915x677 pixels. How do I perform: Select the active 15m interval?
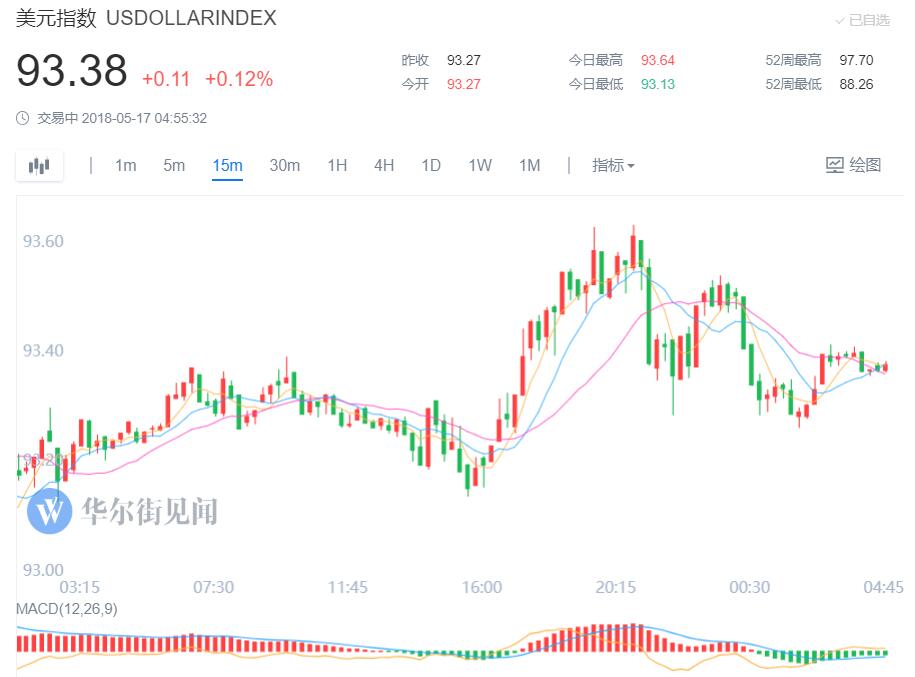pyautogui.click(x=227, y=165)
